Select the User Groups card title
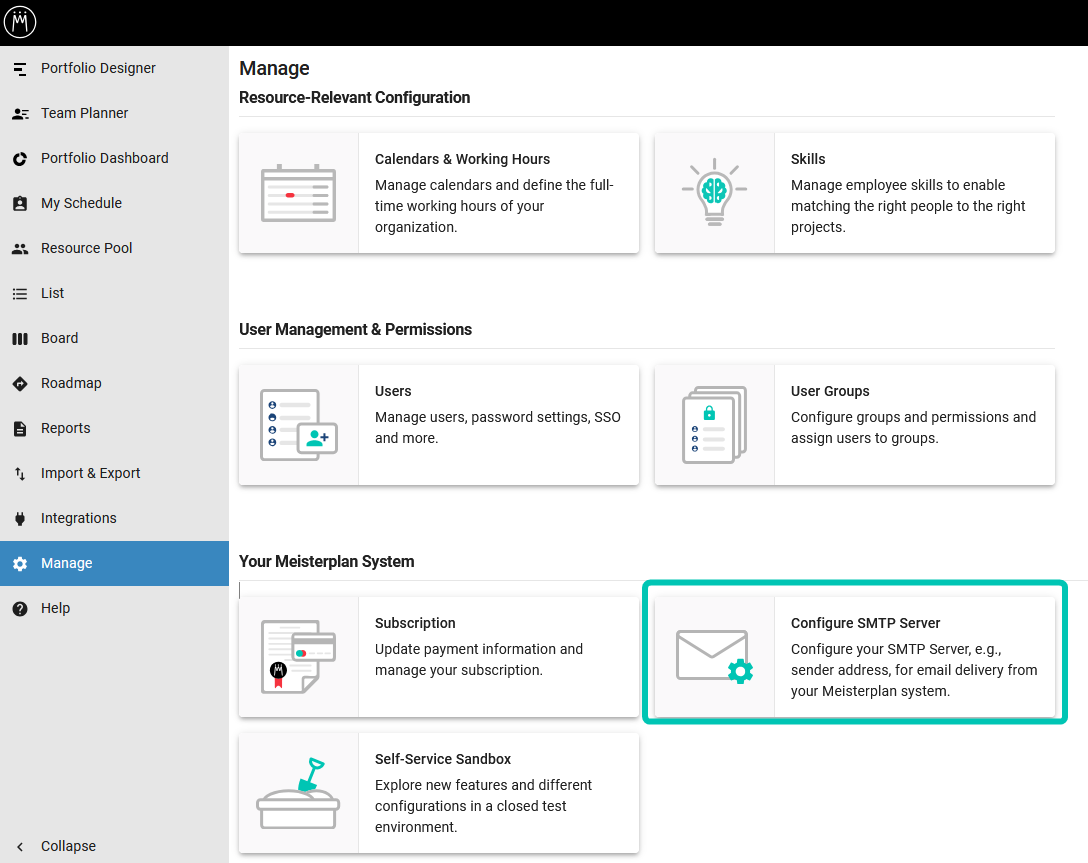 [830, 391]
